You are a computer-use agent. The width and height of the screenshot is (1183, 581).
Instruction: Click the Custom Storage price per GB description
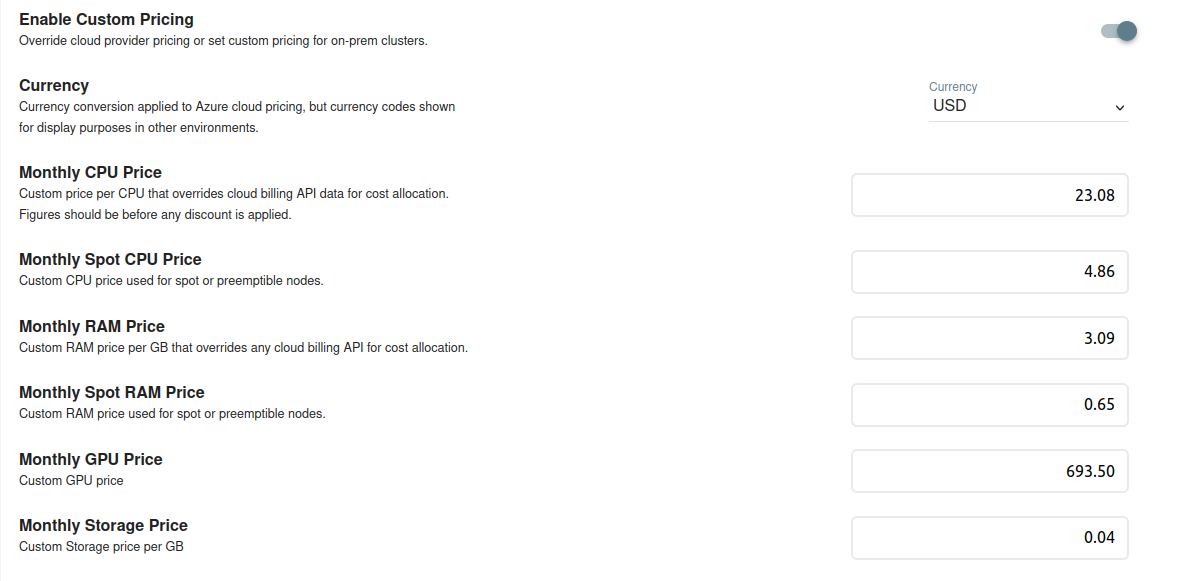[101, 546]
